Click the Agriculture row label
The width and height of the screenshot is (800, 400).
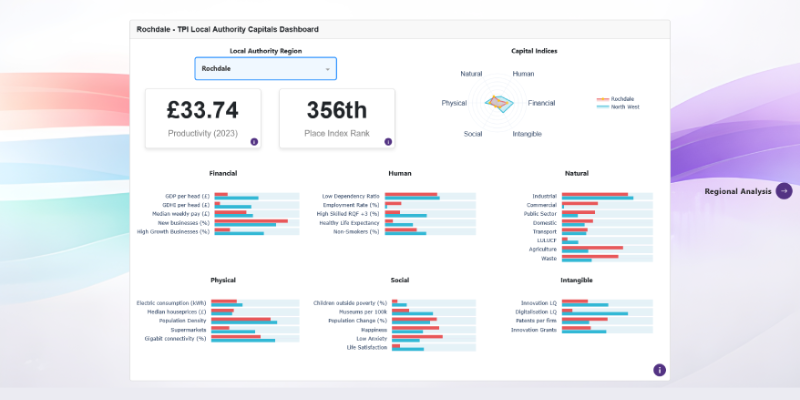tap(543, 249)
